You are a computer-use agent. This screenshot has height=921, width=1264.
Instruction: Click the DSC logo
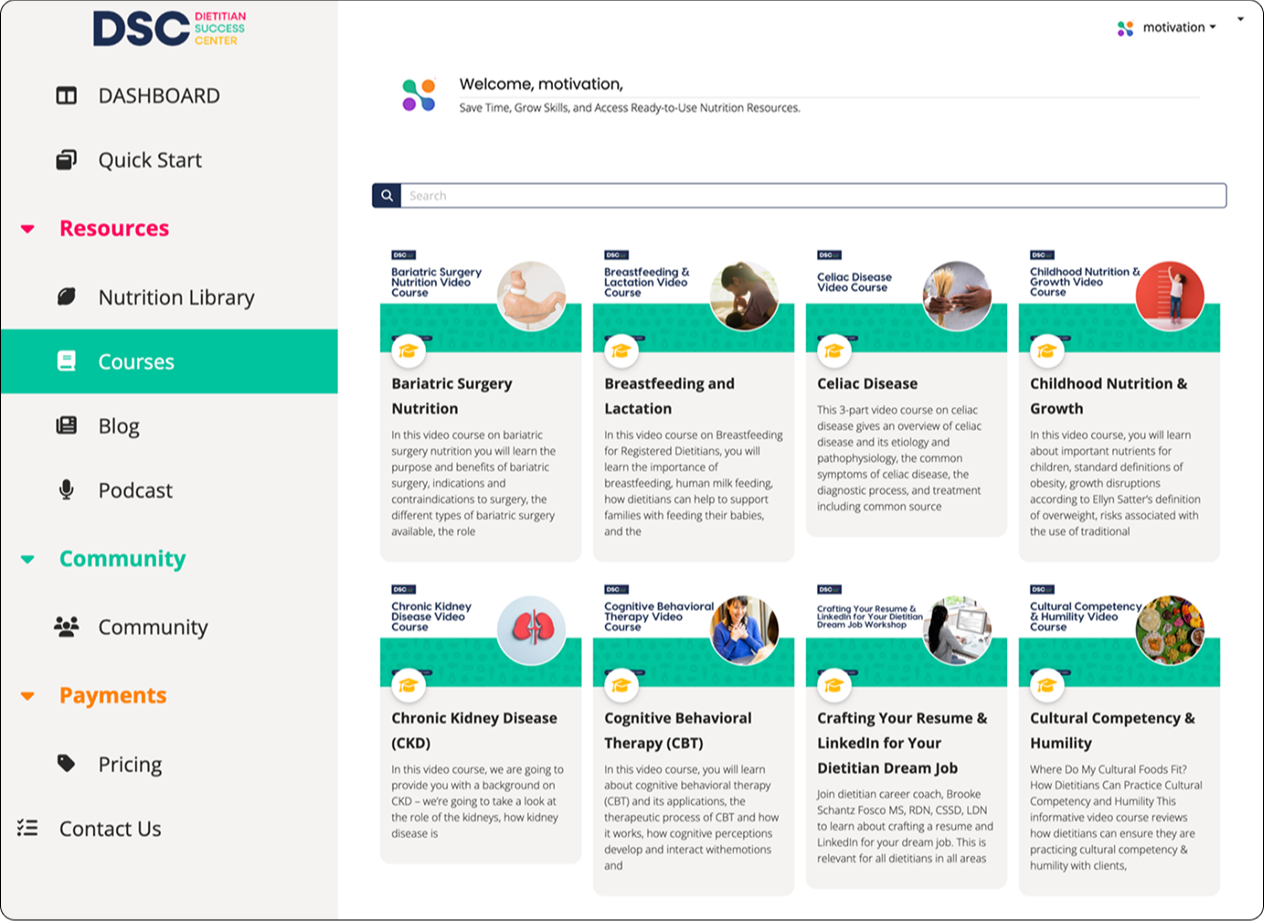168,27
